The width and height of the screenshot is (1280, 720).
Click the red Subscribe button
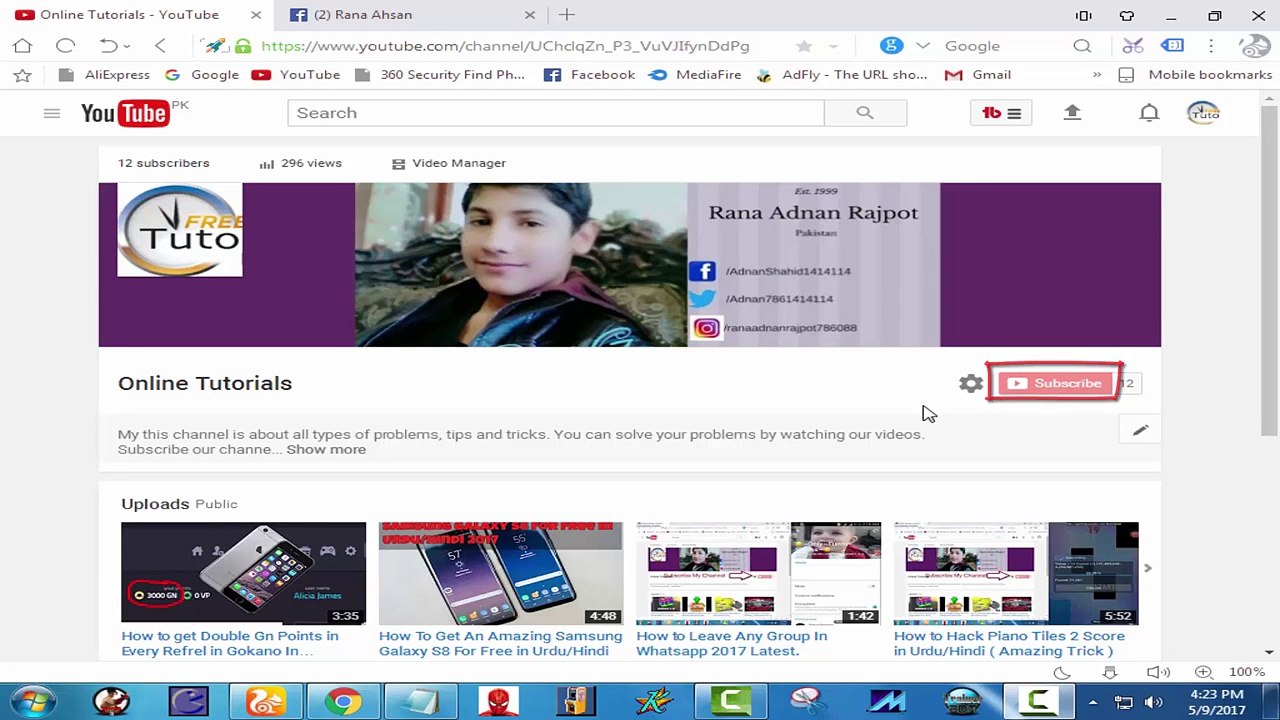(x=1055, y=383)
